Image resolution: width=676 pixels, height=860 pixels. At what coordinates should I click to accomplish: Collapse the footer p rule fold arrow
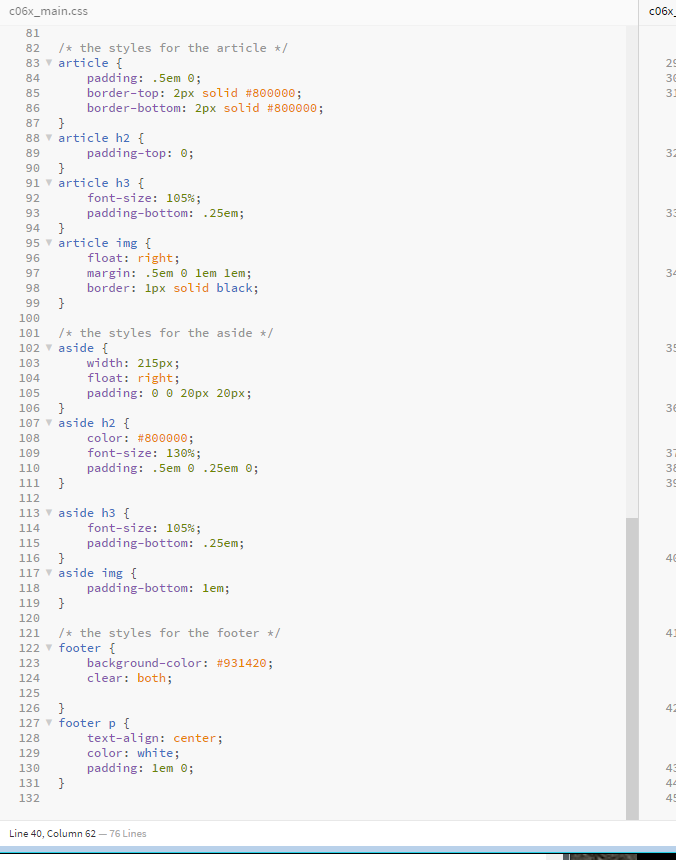click(49, 723)
